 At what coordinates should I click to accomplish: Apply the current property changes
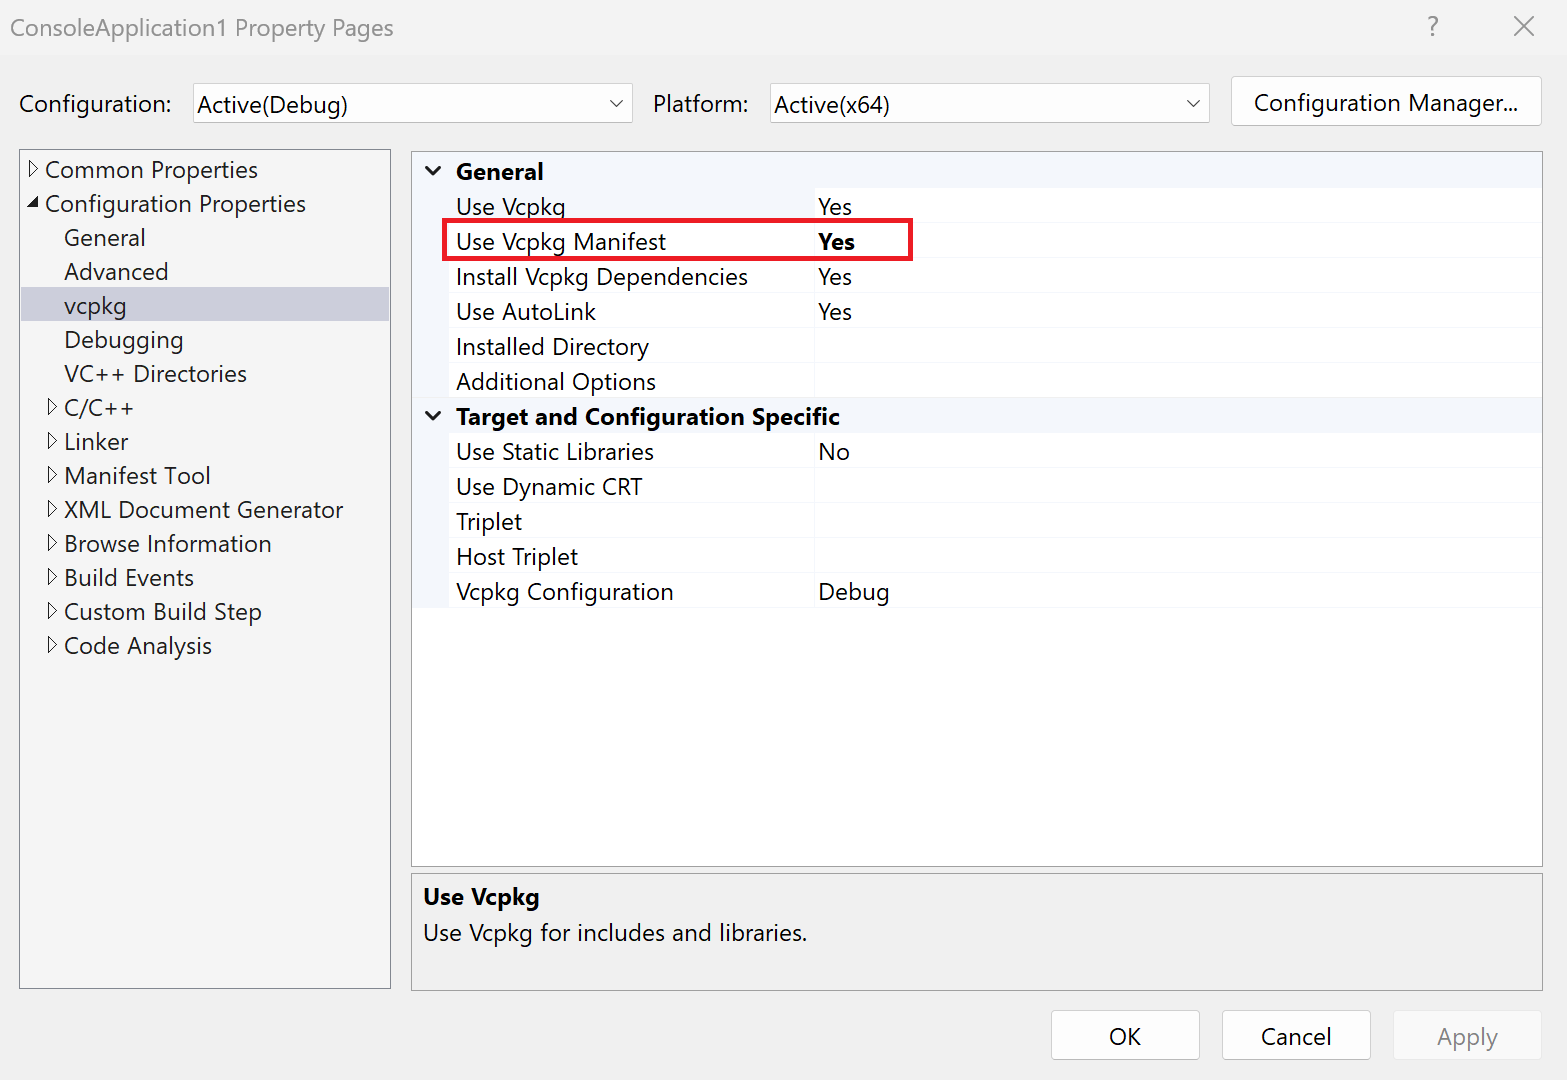(x=1466, y=1035)
